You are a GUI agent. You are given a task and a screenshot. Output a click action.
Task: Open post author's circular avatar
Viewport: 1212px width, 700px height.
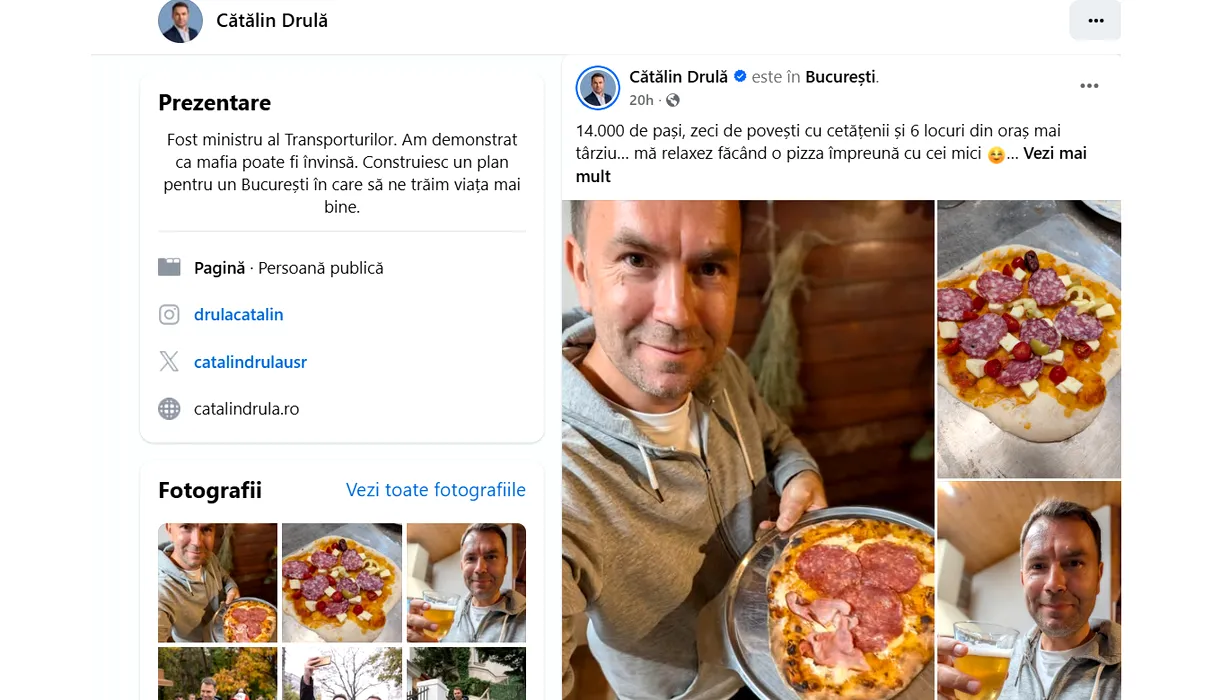pos(598,88)
